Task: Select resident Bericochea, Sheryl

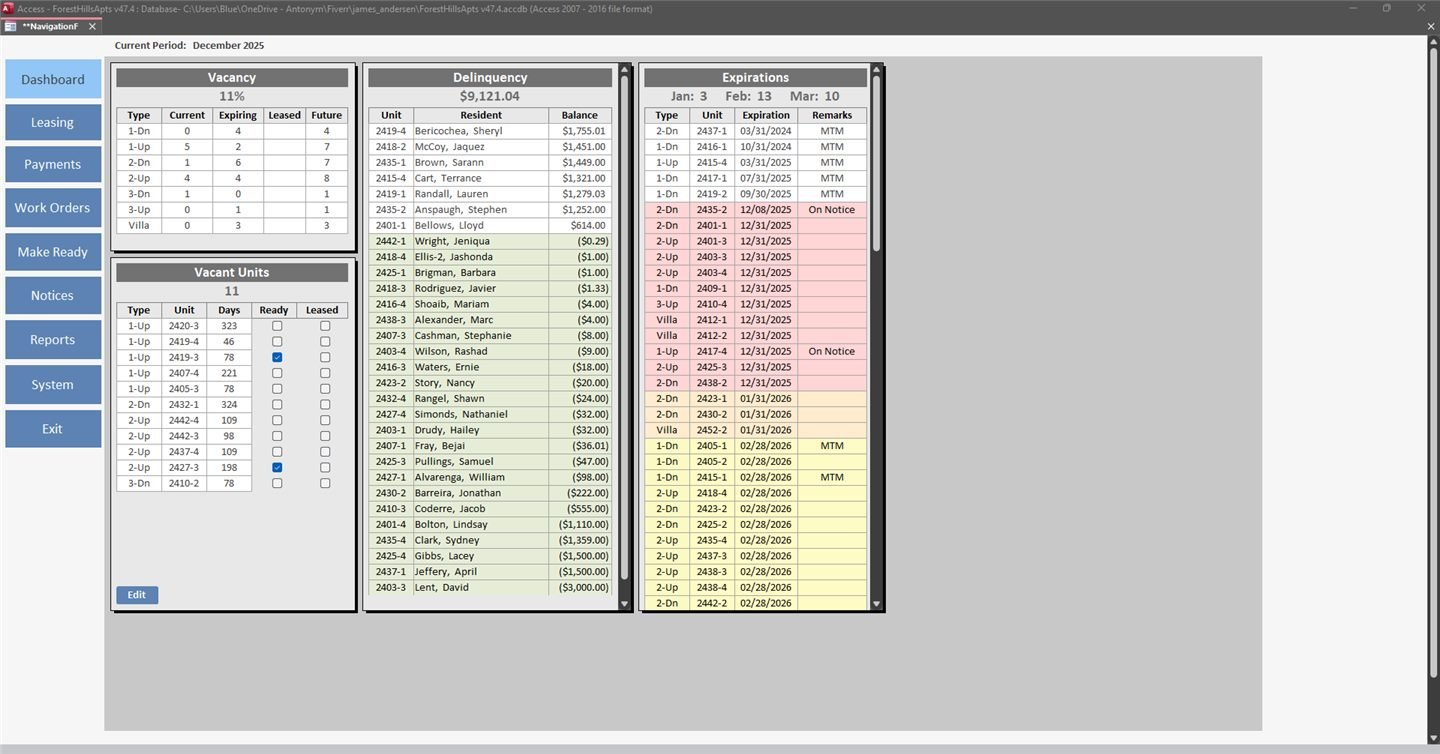Action: point(481,131)
